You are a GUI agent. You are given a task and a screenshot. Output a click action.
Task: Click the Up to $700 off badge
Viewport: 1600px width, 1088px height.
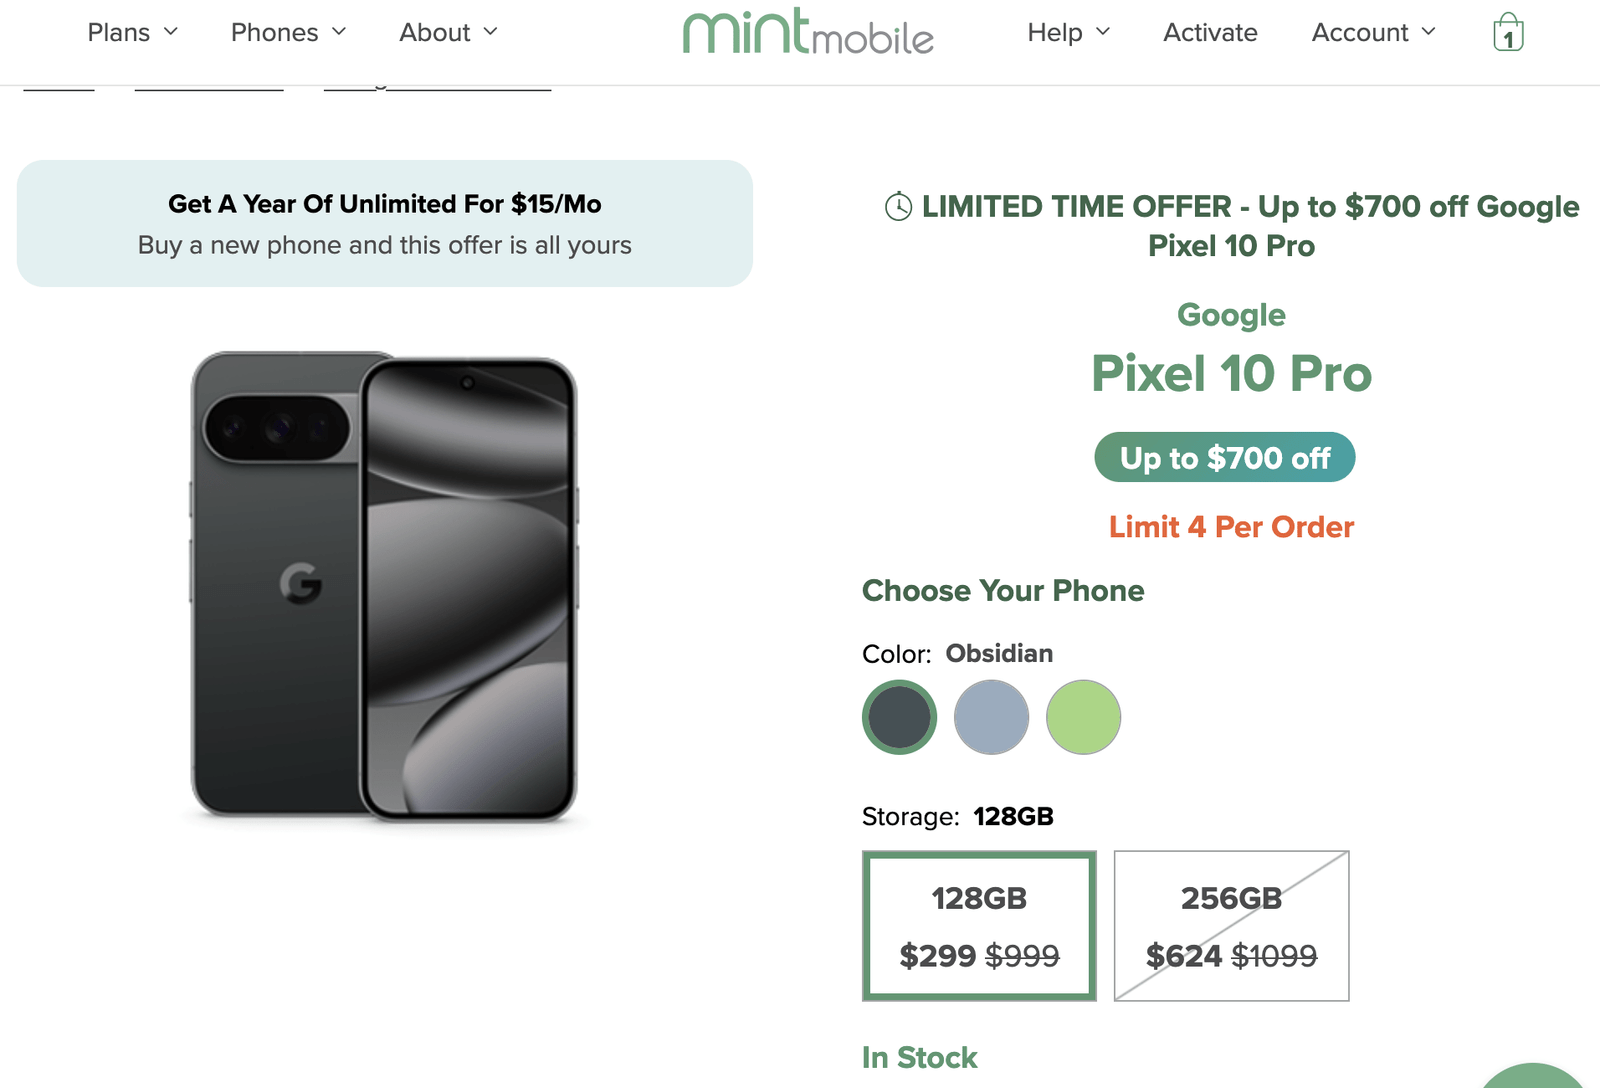(1225, 458)
